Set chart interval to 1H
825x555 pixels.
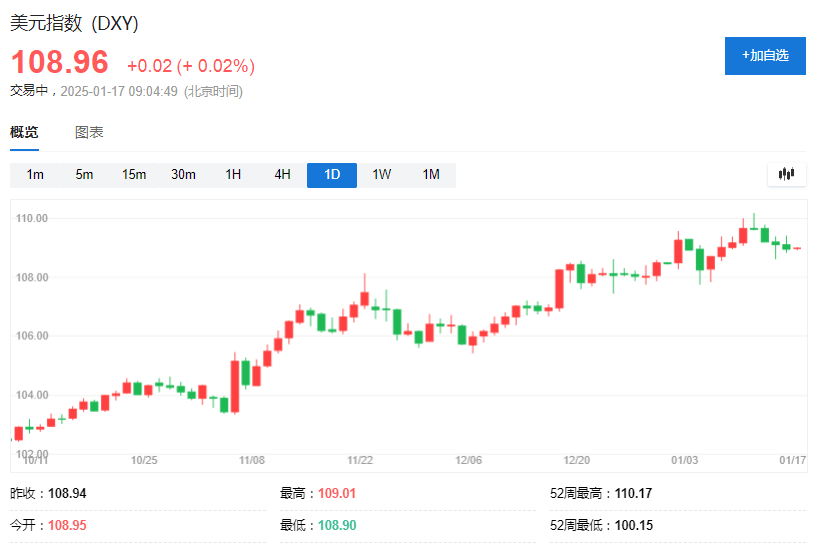click(233, 175)
